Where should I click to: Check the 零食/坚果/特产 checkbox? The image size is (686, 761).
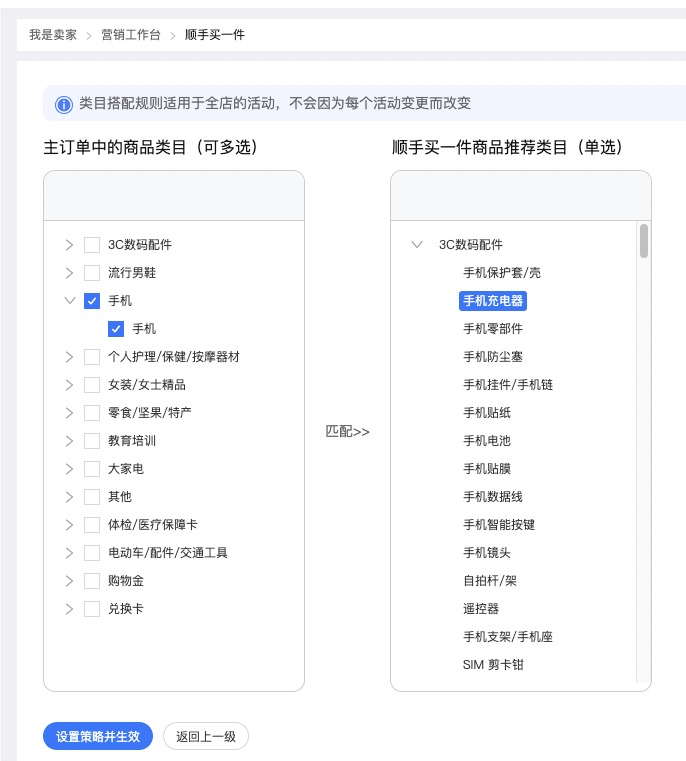92,413
